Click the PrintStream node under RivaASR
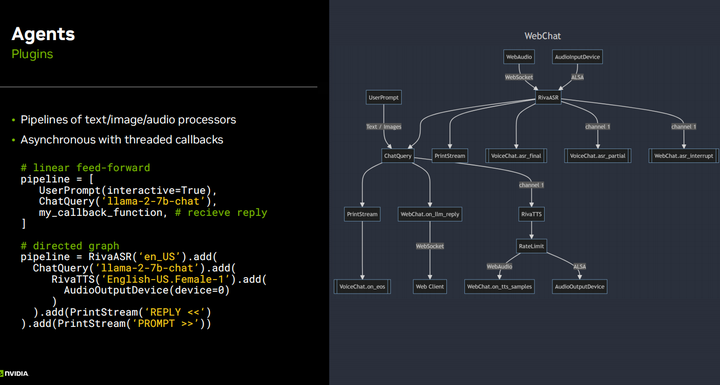Screen dimensions: 720x385 point(450,156)
